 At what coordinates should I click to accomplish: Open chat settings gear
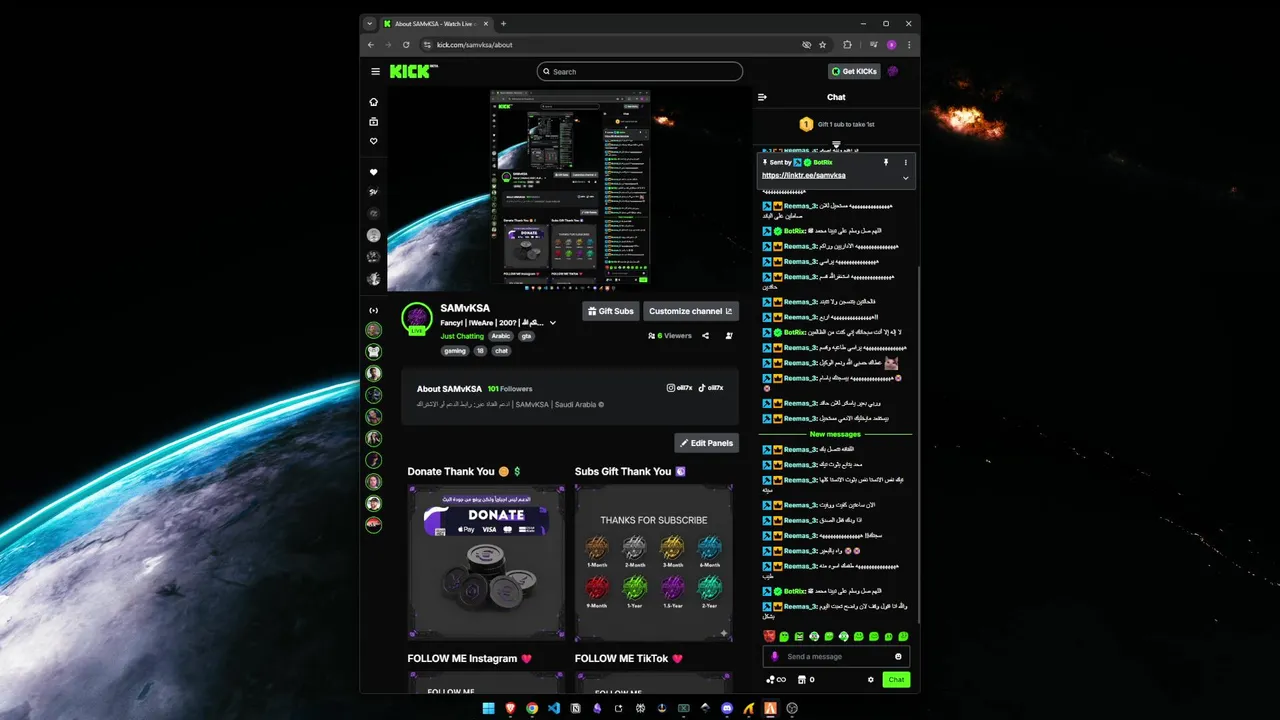click(x=871, y=680)
